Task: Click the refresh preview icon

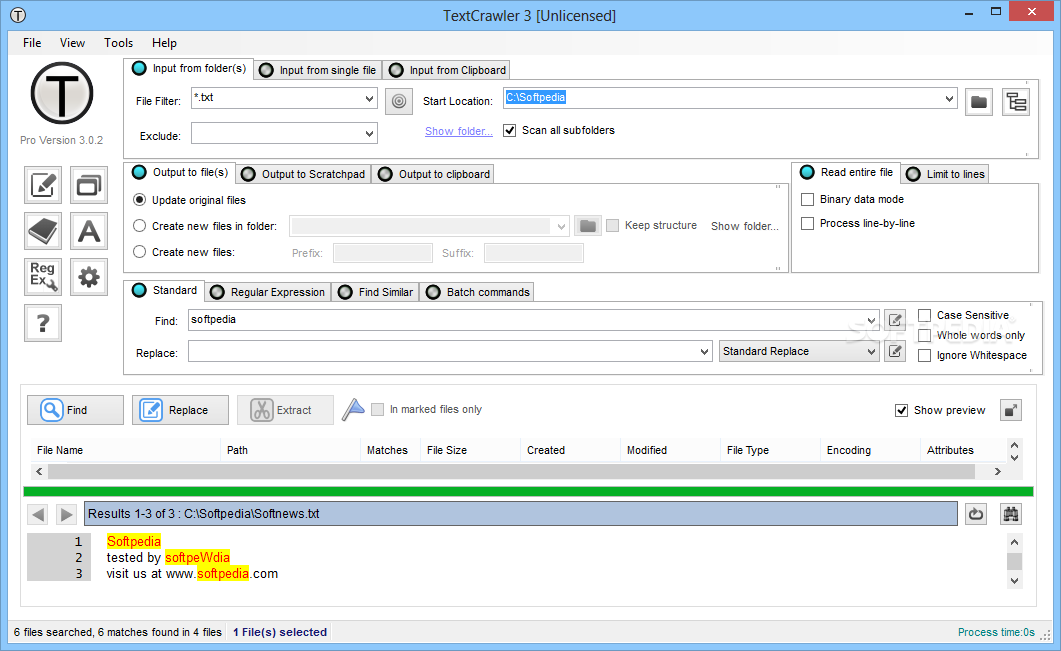Action: [976, 514]
